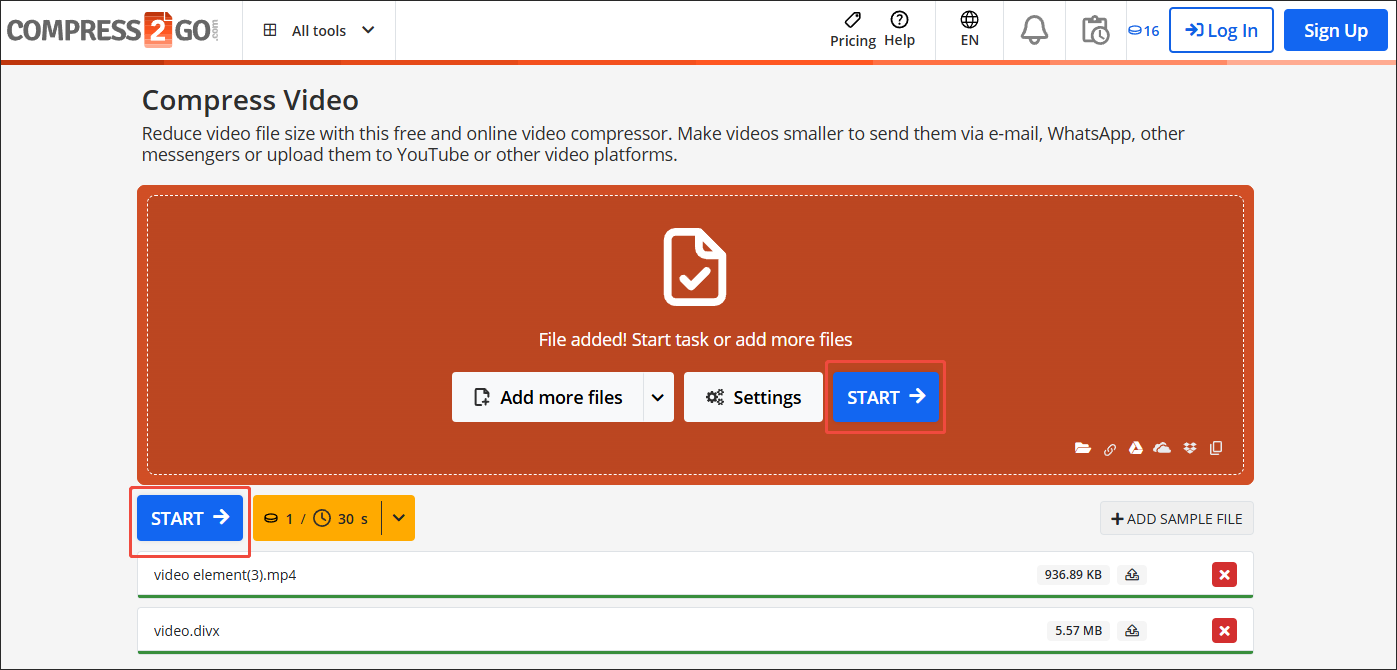Import from OneDrive cloud icon
This screenshot has height=670, width=1397.
click(1162, 448)
